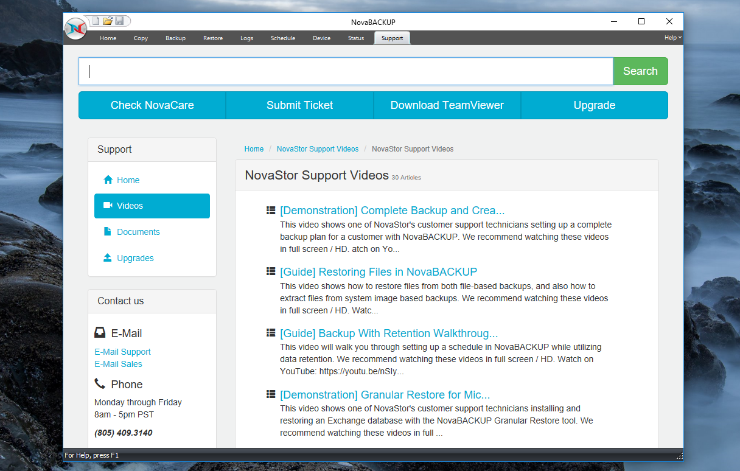
Task: Click the Check NovaCare button
Action: (x=152, y=105)
